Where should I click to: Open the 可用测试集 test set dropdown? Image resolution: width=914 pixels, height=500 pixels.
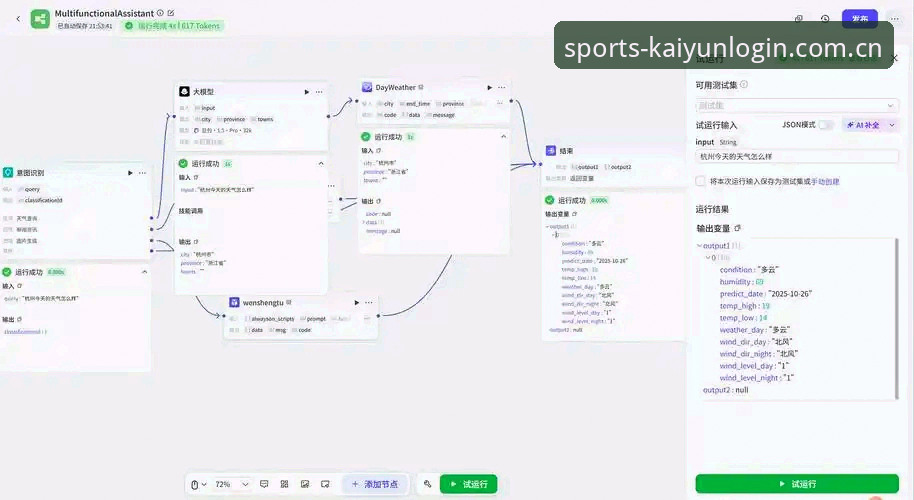(x=796, y=105)
